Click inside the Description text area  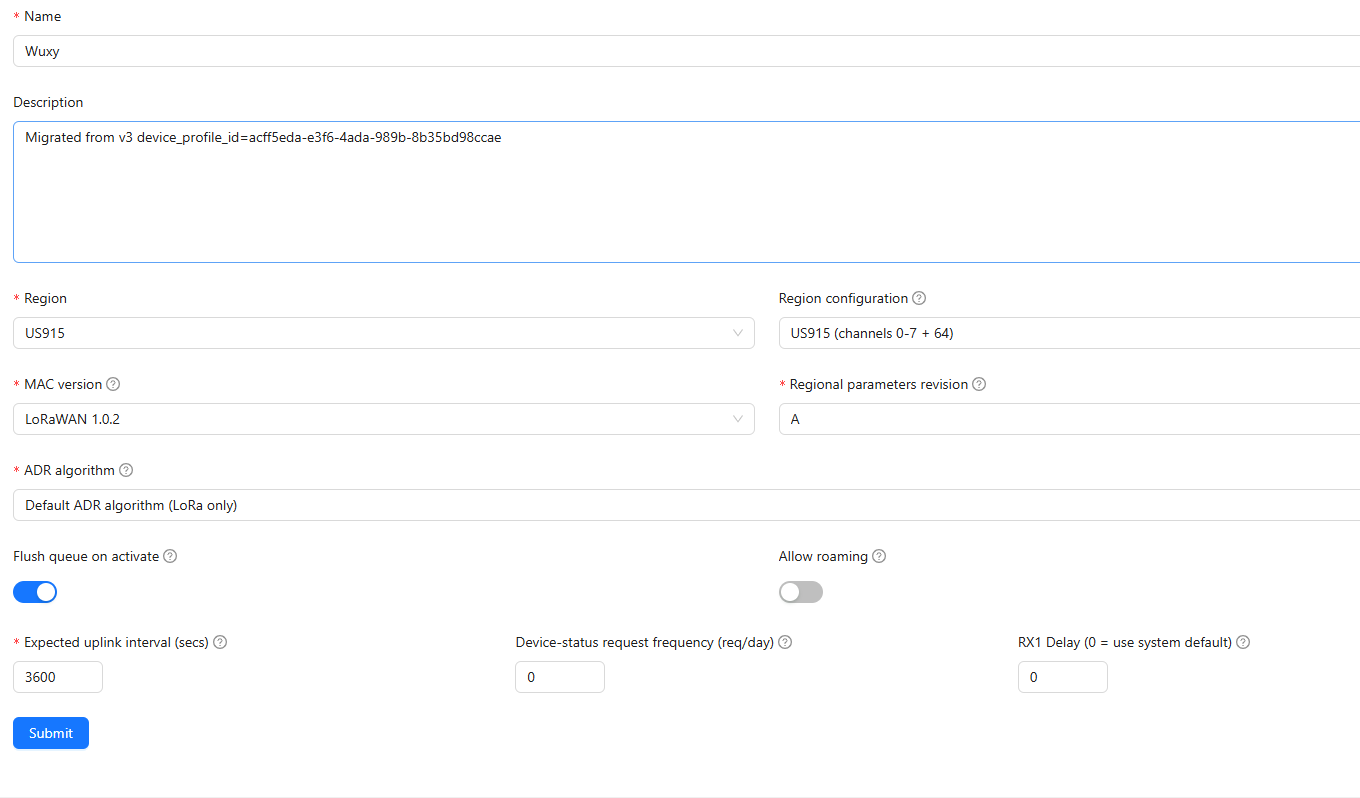pyautogui.click(x=680, y=192)
